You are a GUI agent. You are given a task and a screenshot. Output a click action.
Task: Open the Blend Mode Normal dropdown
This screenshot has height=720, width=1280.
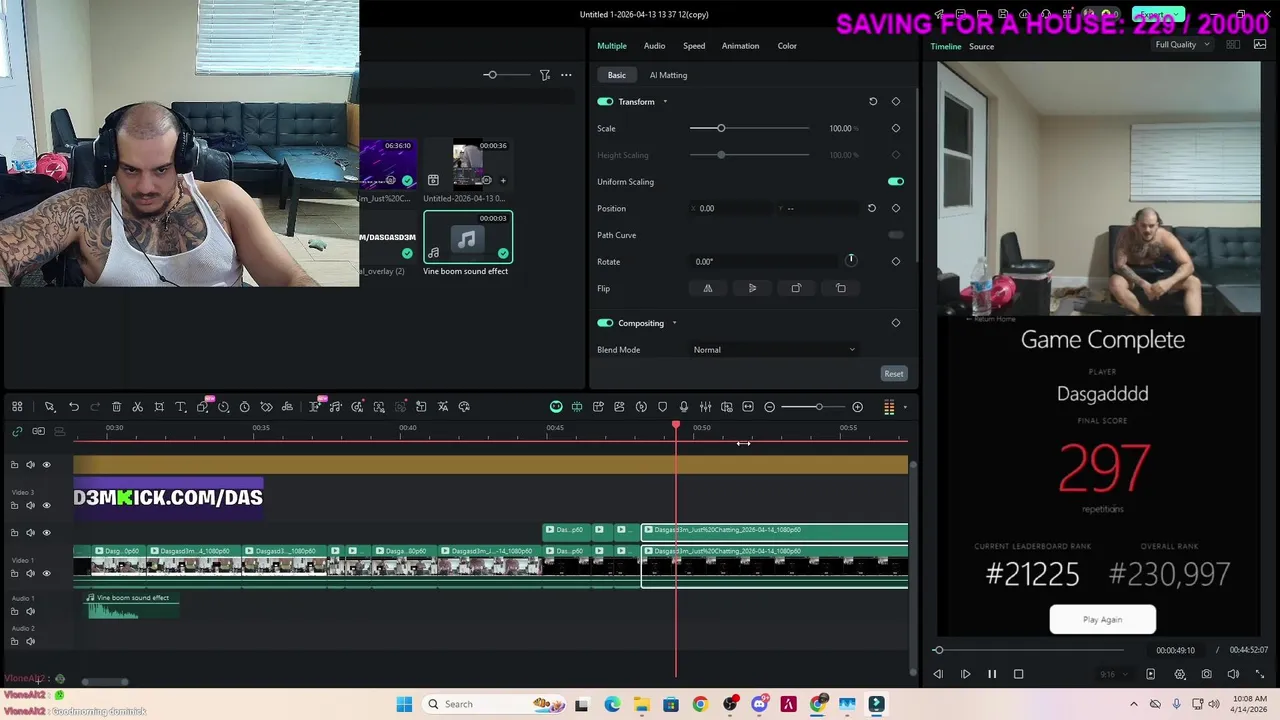(775, 350)
